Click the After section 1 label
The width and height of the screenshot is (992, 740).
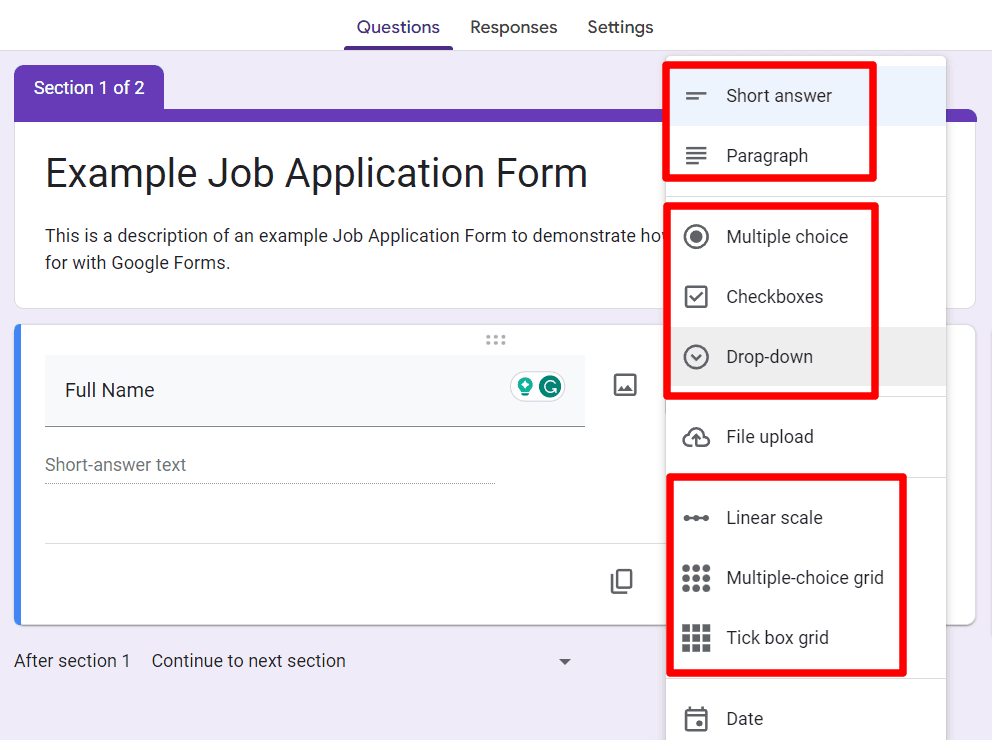pos(72,661)
